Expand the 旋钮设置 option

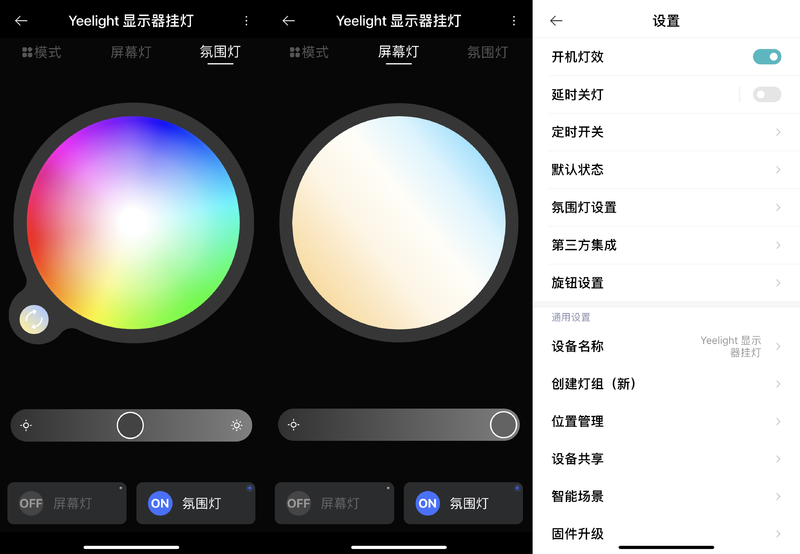[x=666, y=283]
